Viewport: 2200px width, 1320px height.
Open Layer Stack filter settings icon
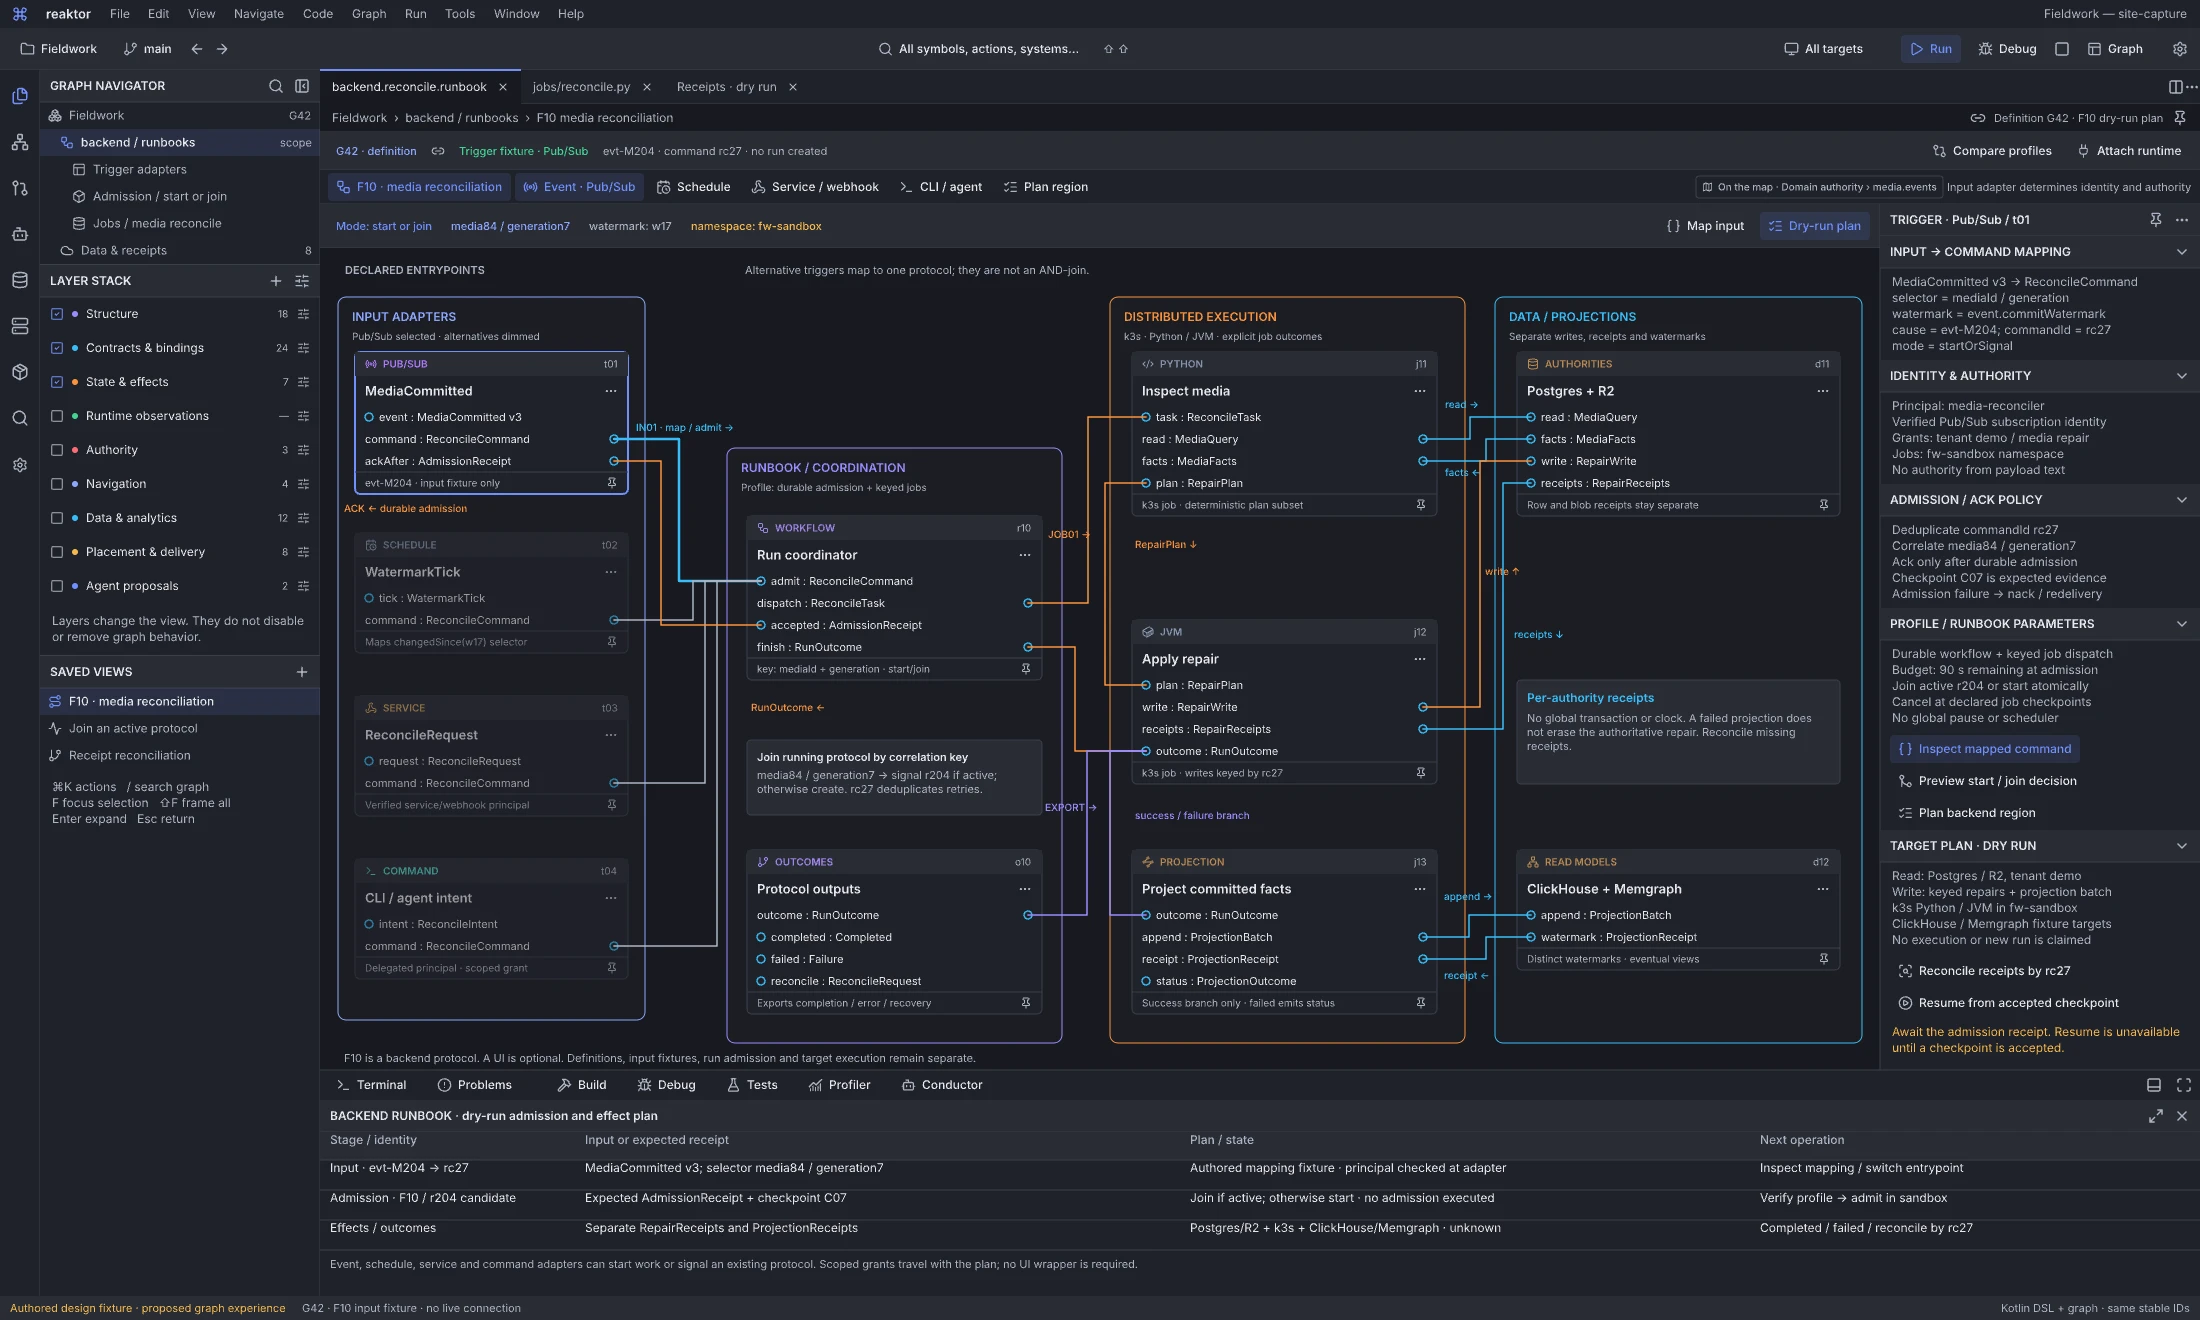point(302,281)
